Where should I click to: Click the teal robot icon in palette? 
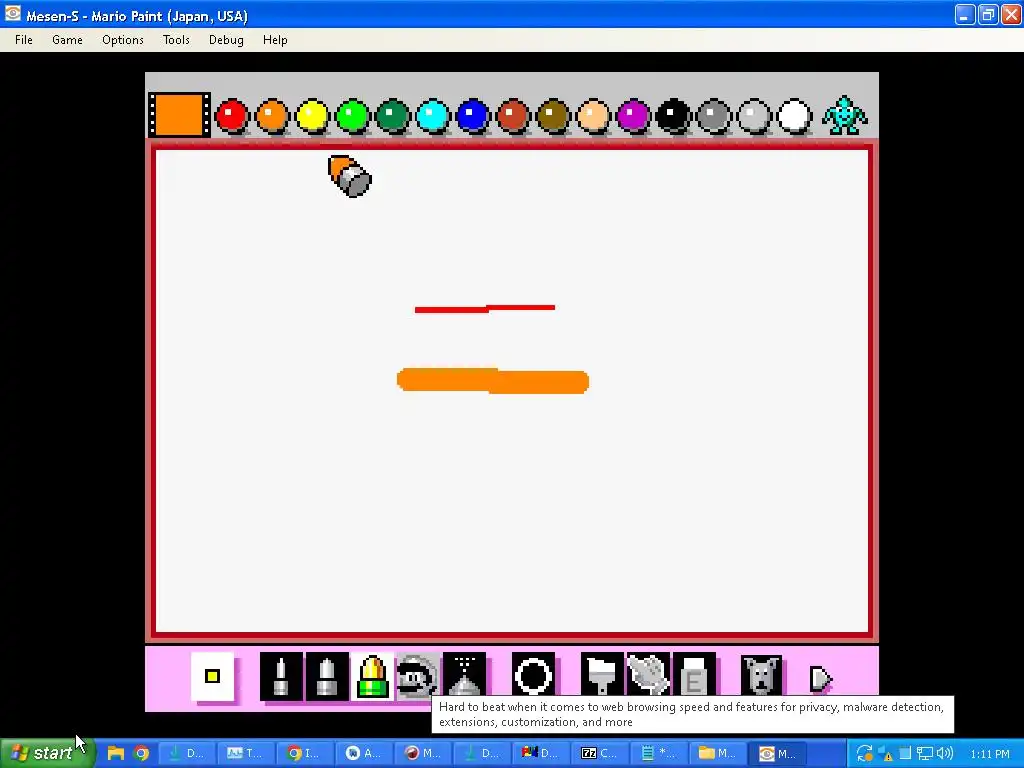[844, 116]
